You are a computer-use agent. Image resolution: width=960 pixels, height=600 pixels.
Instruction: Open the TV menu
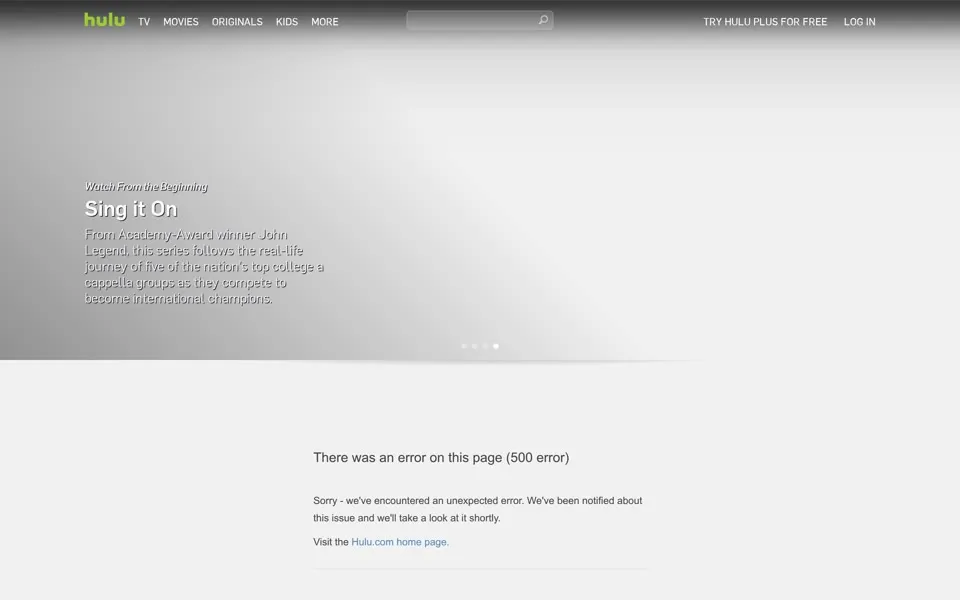(144, 22)
